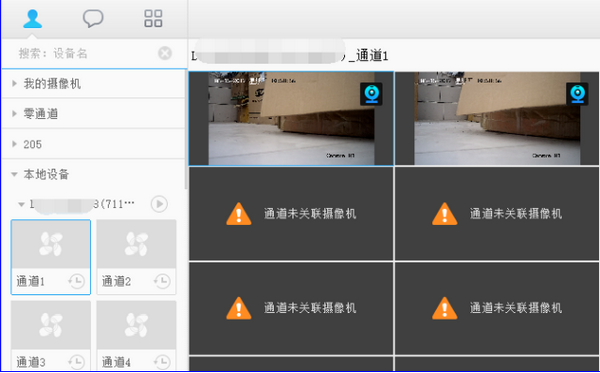
Task: Select the first live video window
Action: coord(291,119)
